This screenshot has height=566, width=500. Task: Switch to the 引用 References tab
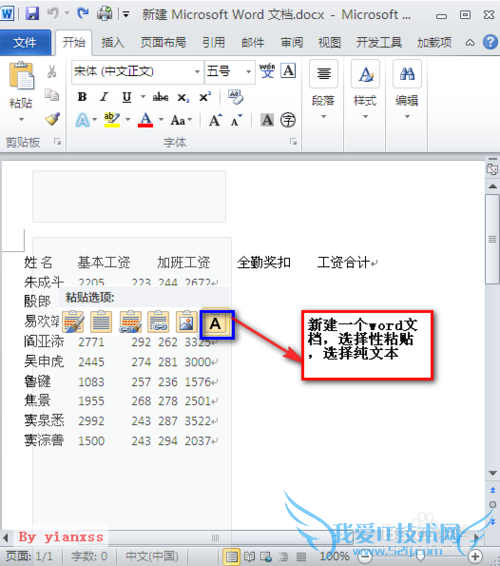[213, 43]
